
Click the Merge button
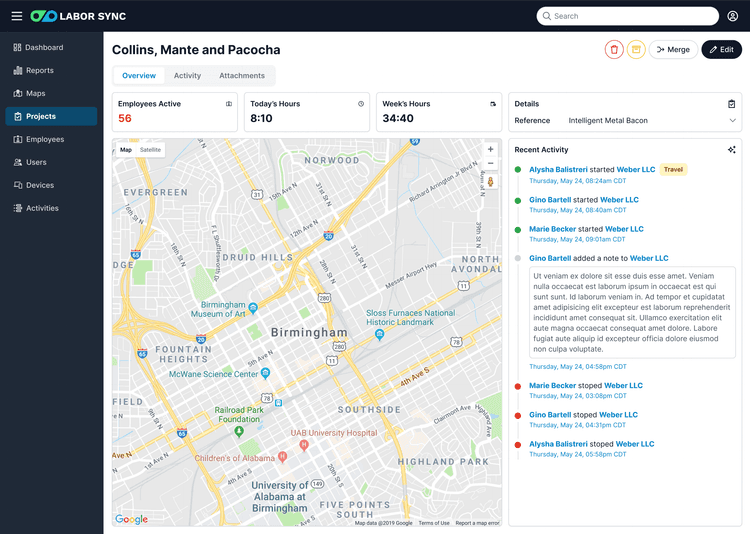pos(673,49)
